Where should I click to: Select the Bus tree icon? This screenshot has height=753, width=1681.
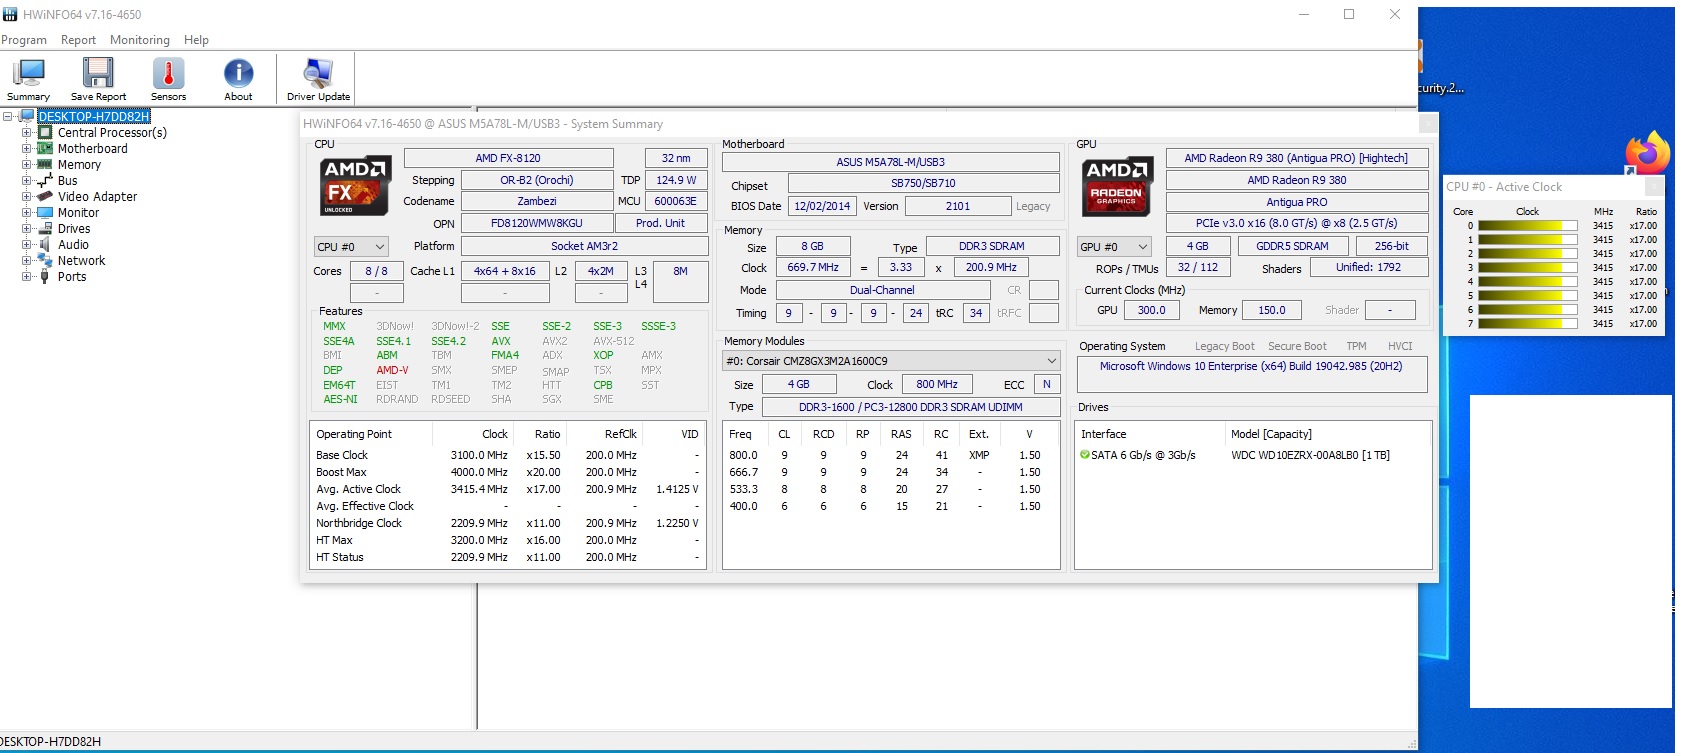coord(45,180)
